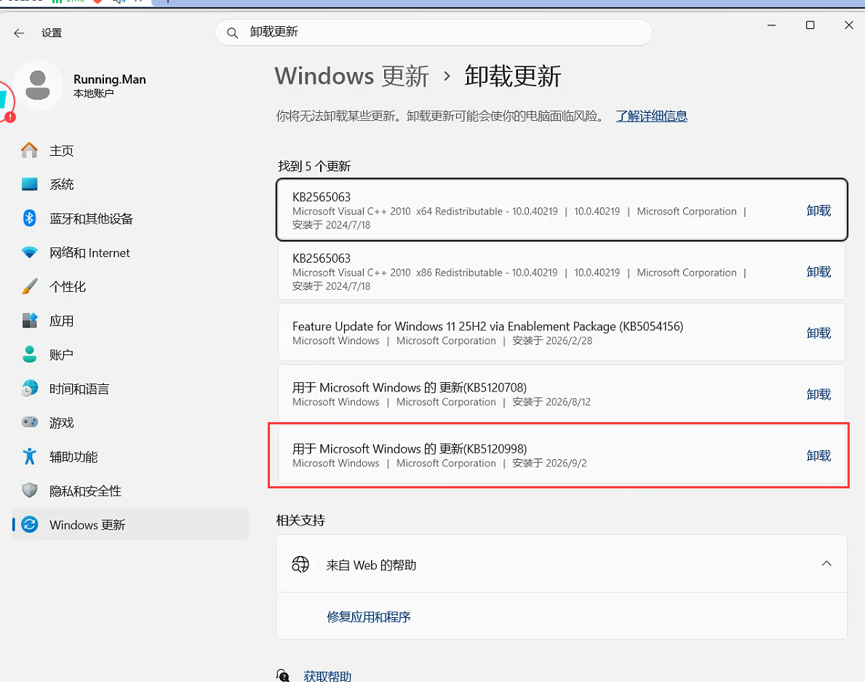Open the 主页 home icon
The width and height of the screenshot is (865, 682).
click(29, 150)
